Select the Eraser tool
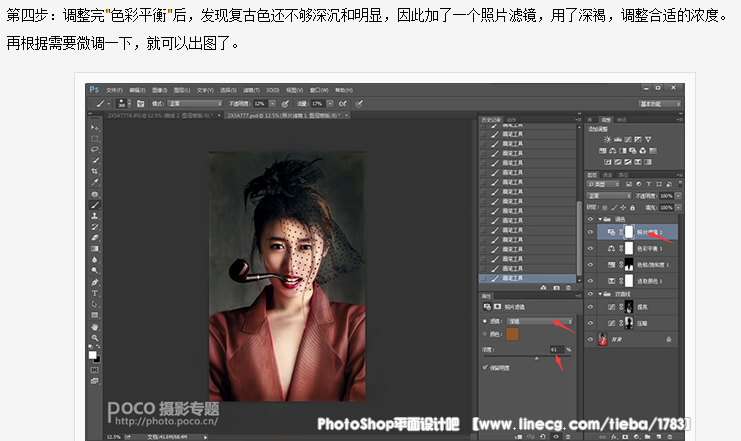 click(95, 238)
